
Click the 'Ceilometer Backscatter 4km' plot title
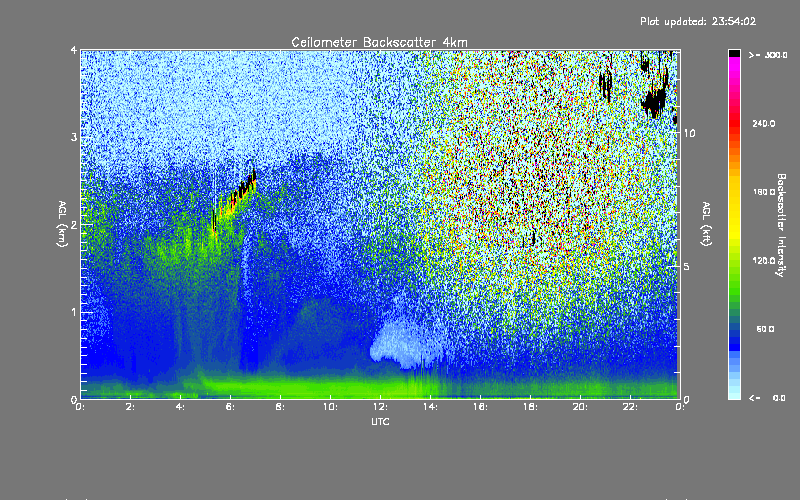[379, 42]
